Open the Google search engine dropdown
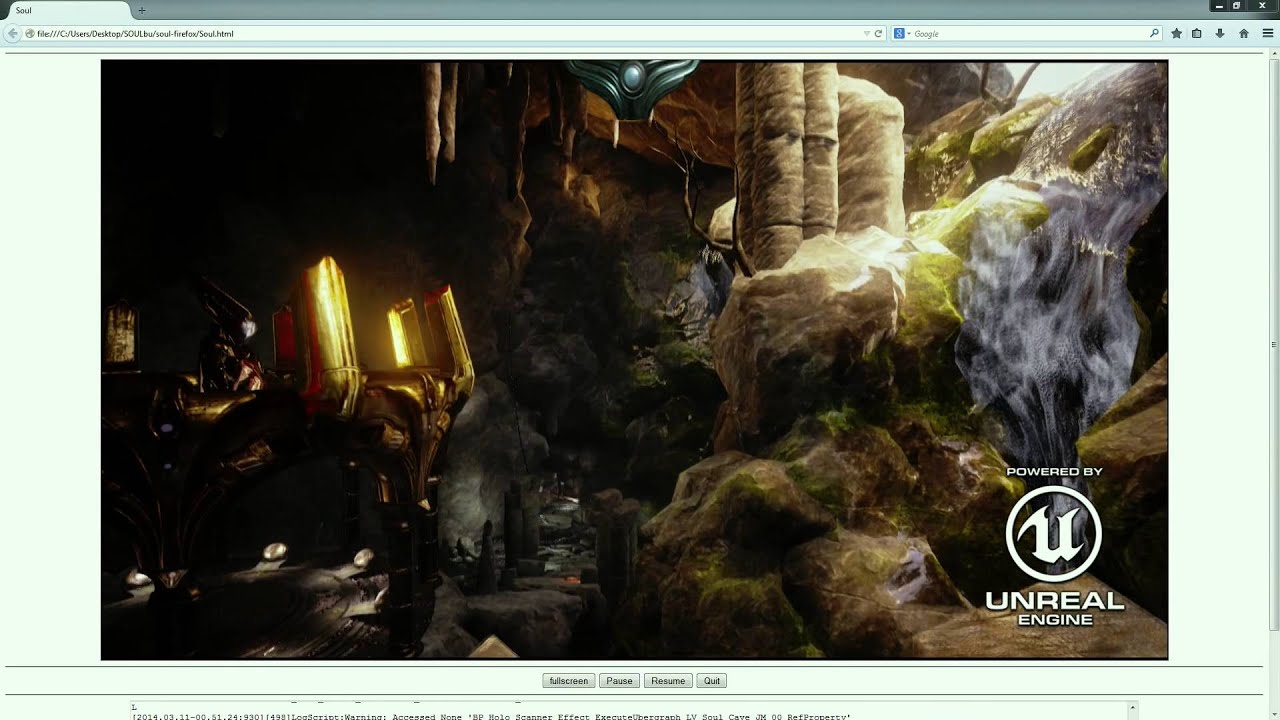The height and width of the screenshot is (720, 1280). [x=902, y=34]
